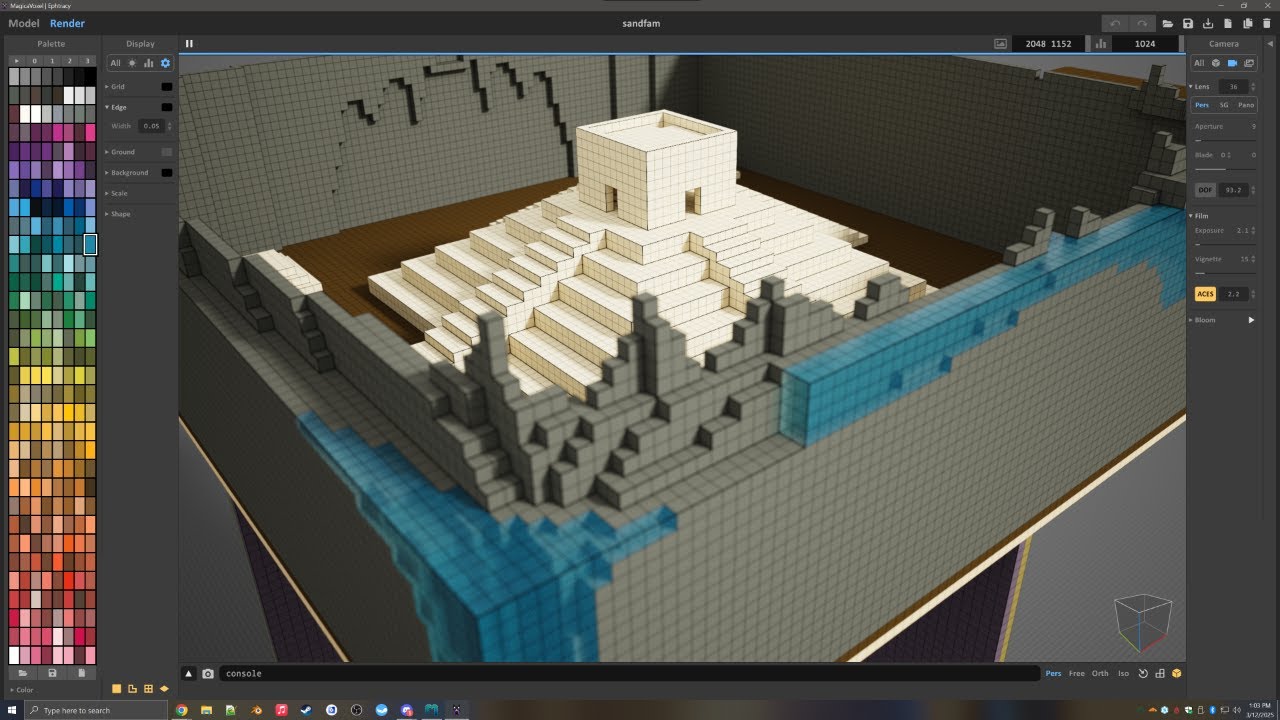This screenshot has width=1280, height=720.
Task: Select SG lens mode
Action: [1224, 105]
